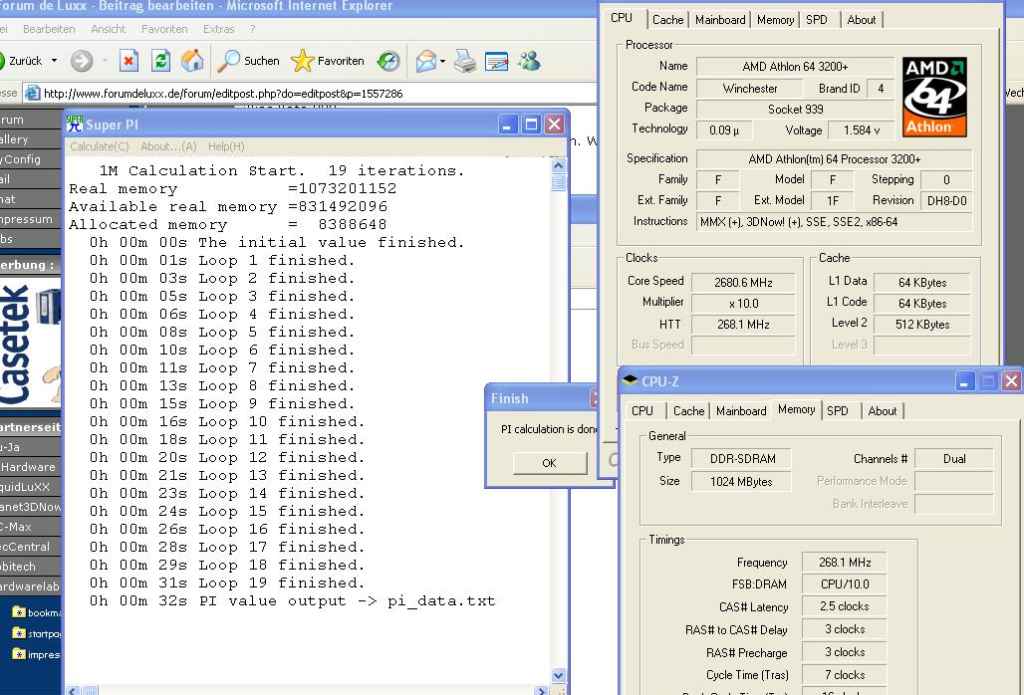
Task: Select the SPD tab in lower CPU-Z
Action: click(x=837, y=411)
